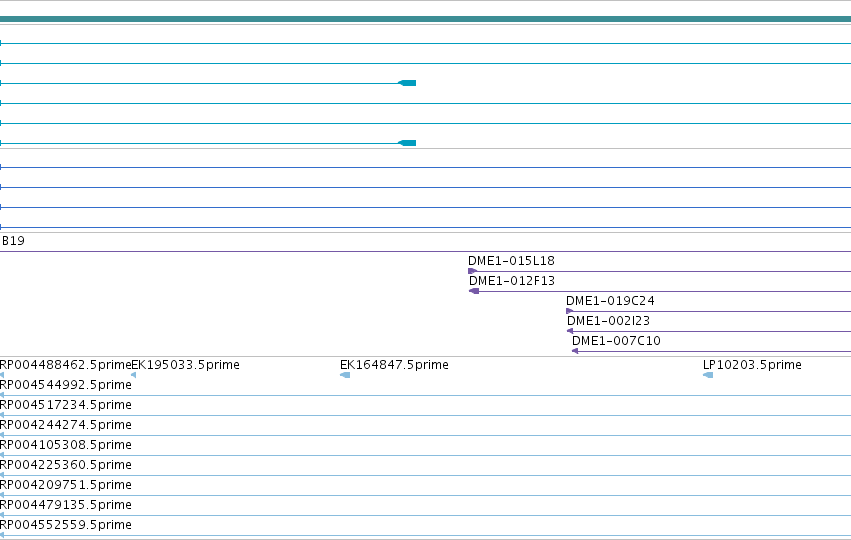Screen dimensions: 851x540
Task: Select arrow glyph under DME1-019C24
Action: [569, 311]
